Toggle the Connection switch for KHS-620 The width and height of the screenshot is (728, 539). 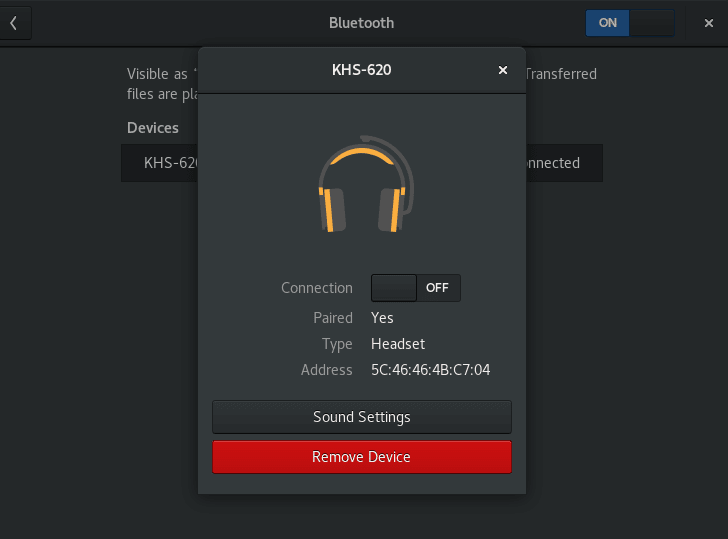416,288
